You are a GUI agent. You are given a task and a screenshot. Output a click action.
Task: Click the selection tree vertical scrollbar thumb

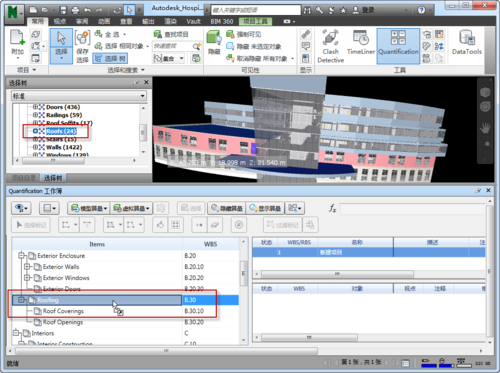[143, 133]
